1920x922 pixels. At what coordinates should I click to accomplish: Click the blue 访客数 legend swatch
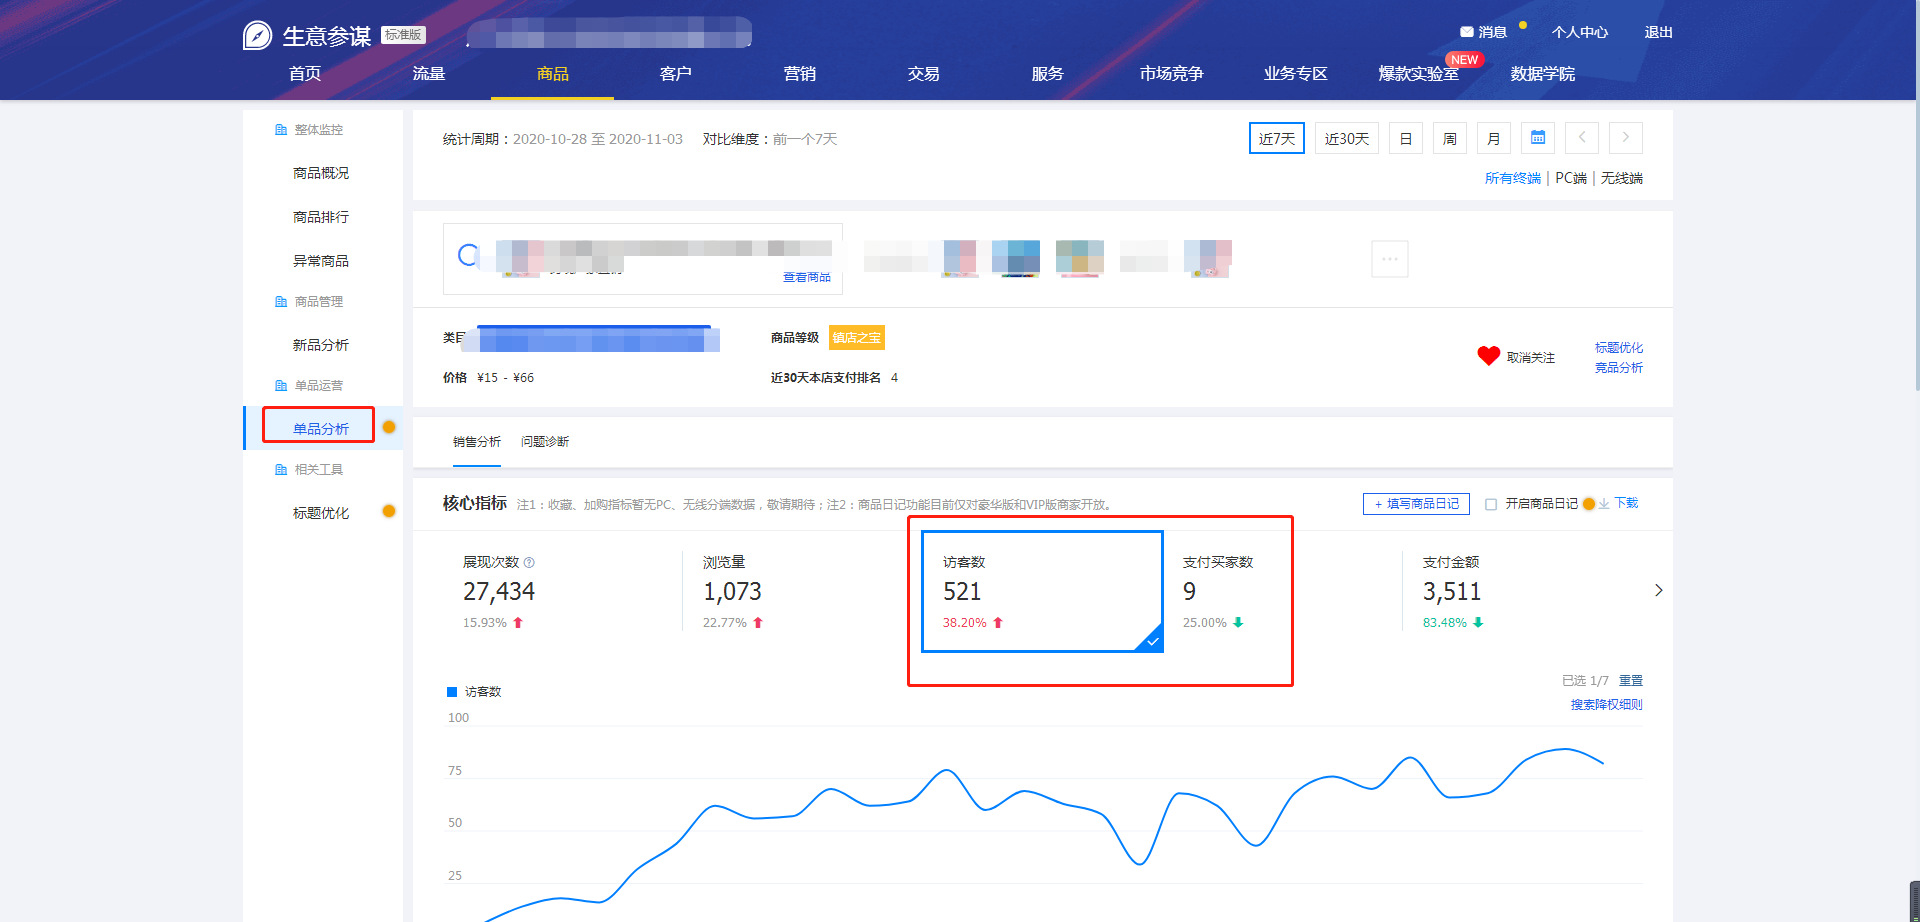(452, 692)
